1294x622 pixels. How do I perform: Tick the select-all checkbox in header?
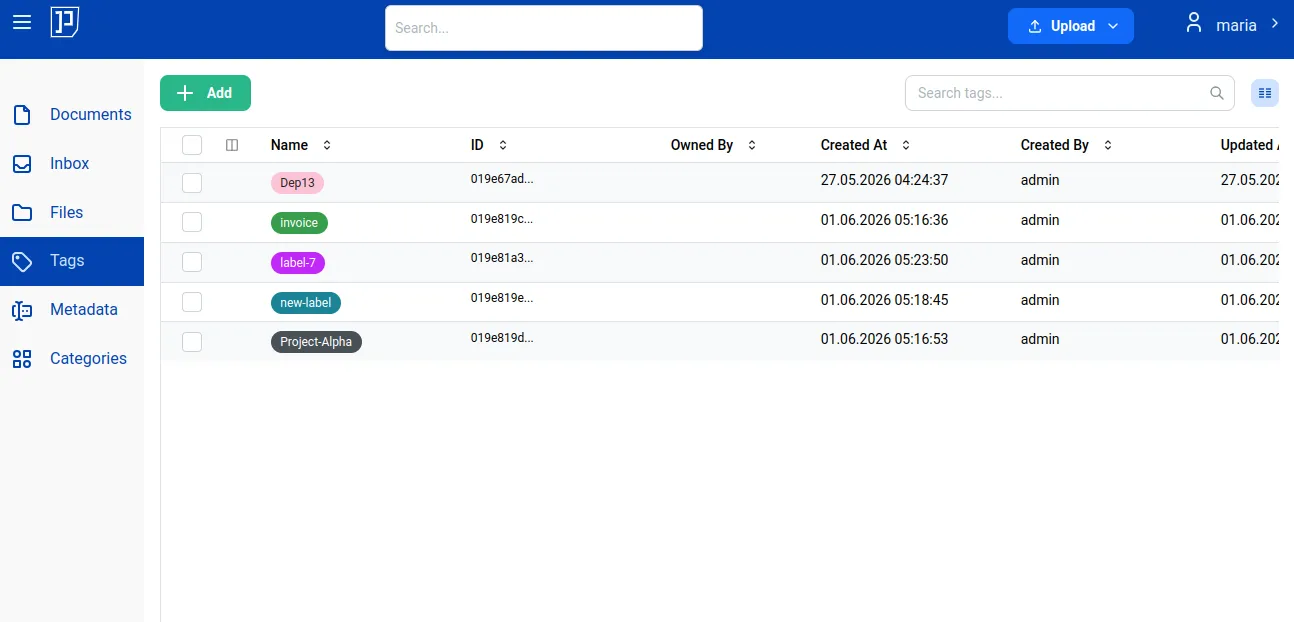pos(192,145)
